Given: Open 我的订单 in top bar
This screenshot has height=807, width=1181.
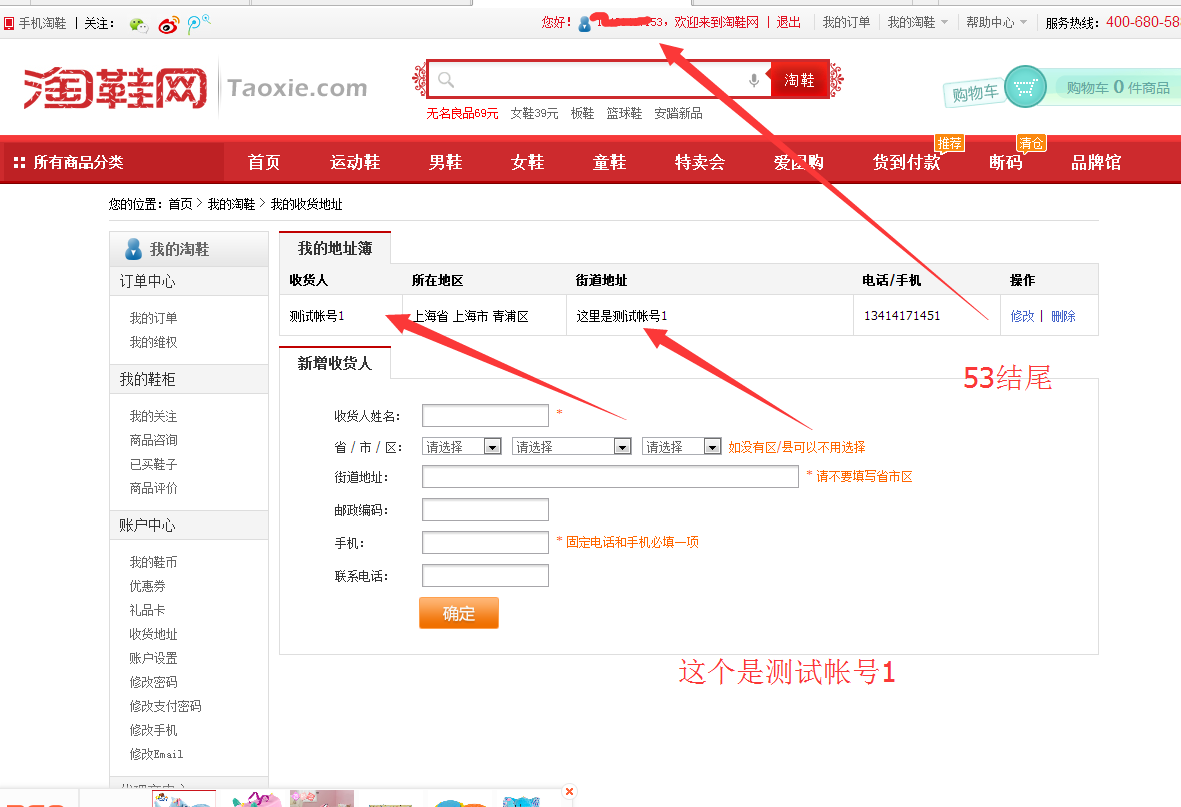Looking at the screenshot, I should (846, 23).
